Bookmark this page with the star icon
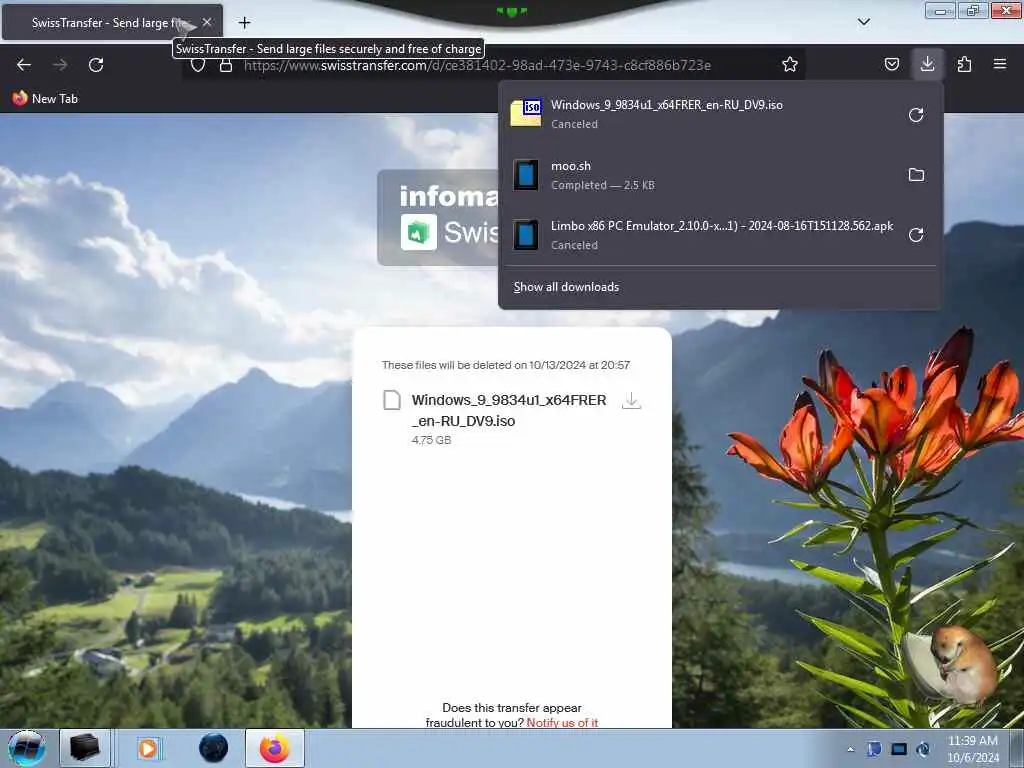Viewport: 1024px width, 768px height. coord(790,64)
